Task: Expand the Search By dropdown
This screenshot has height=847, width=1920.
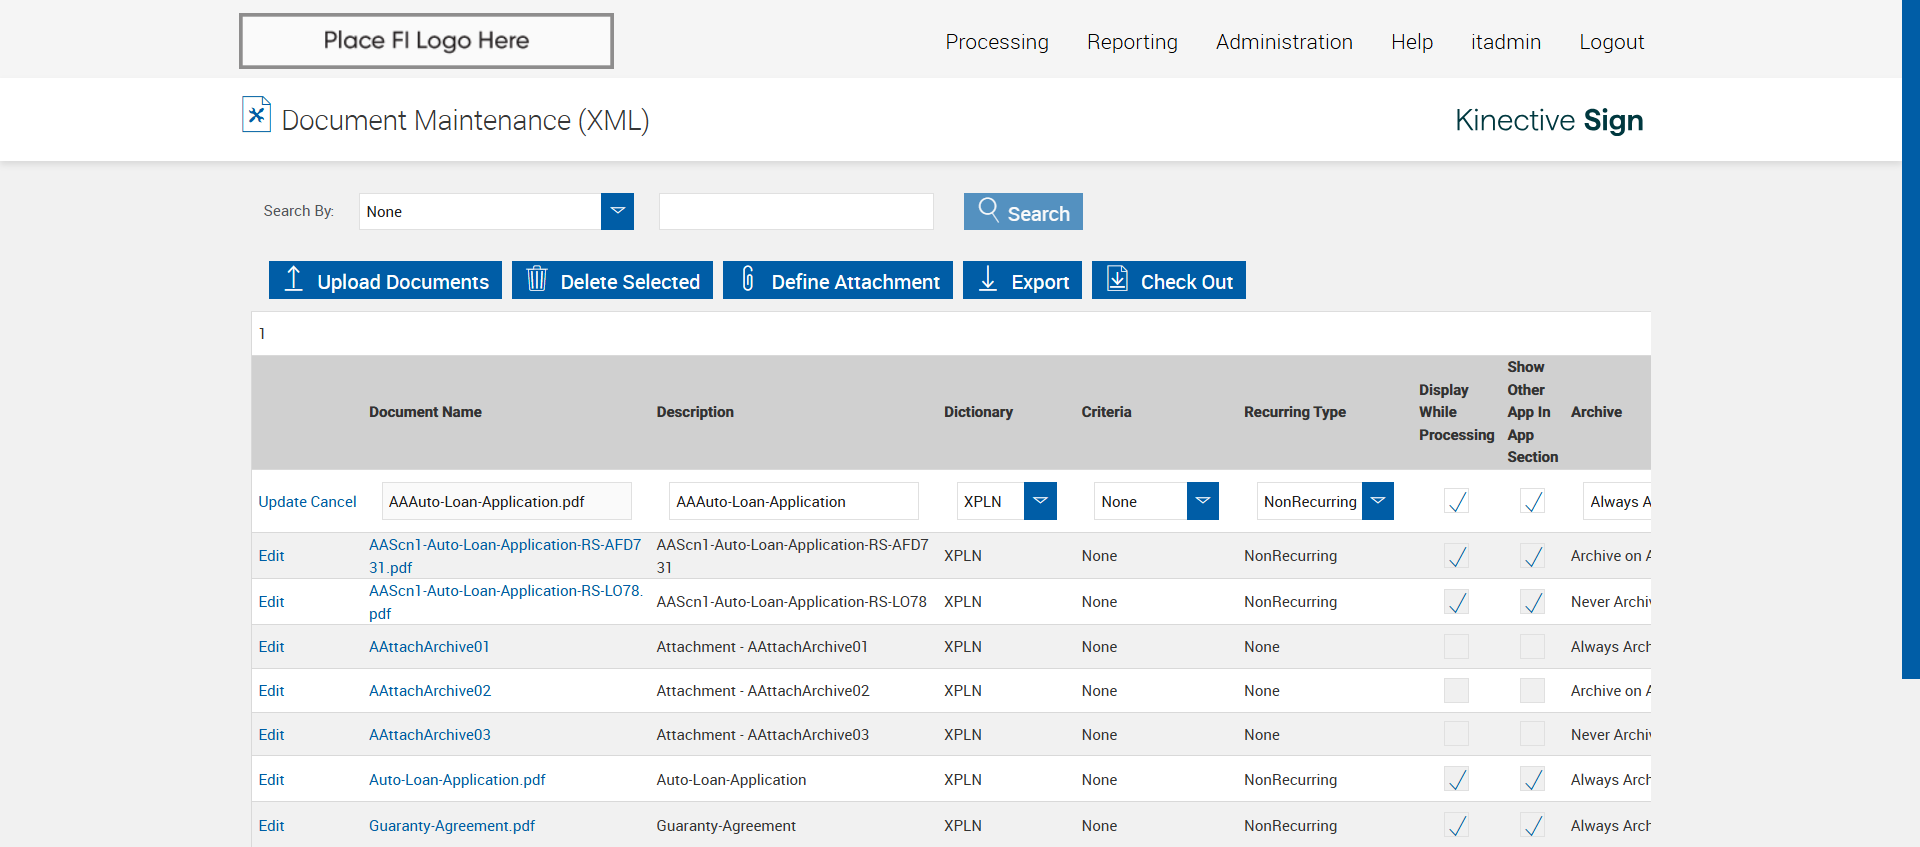Action: coord(617,211)
